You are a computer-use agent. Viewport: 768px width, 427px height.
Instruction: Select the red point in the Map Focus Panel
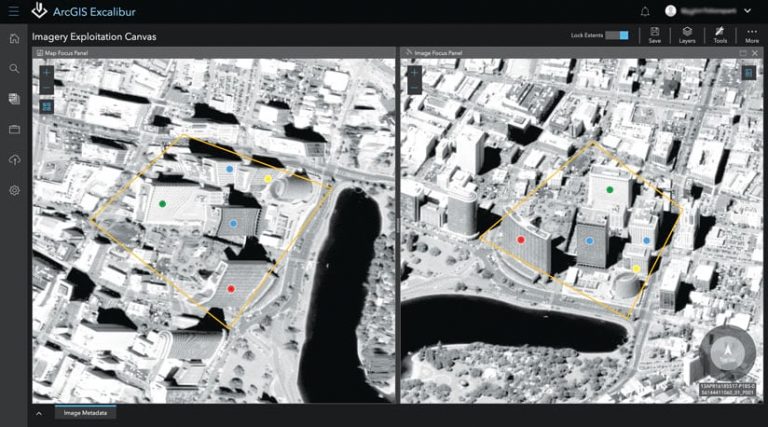(231, 289)
